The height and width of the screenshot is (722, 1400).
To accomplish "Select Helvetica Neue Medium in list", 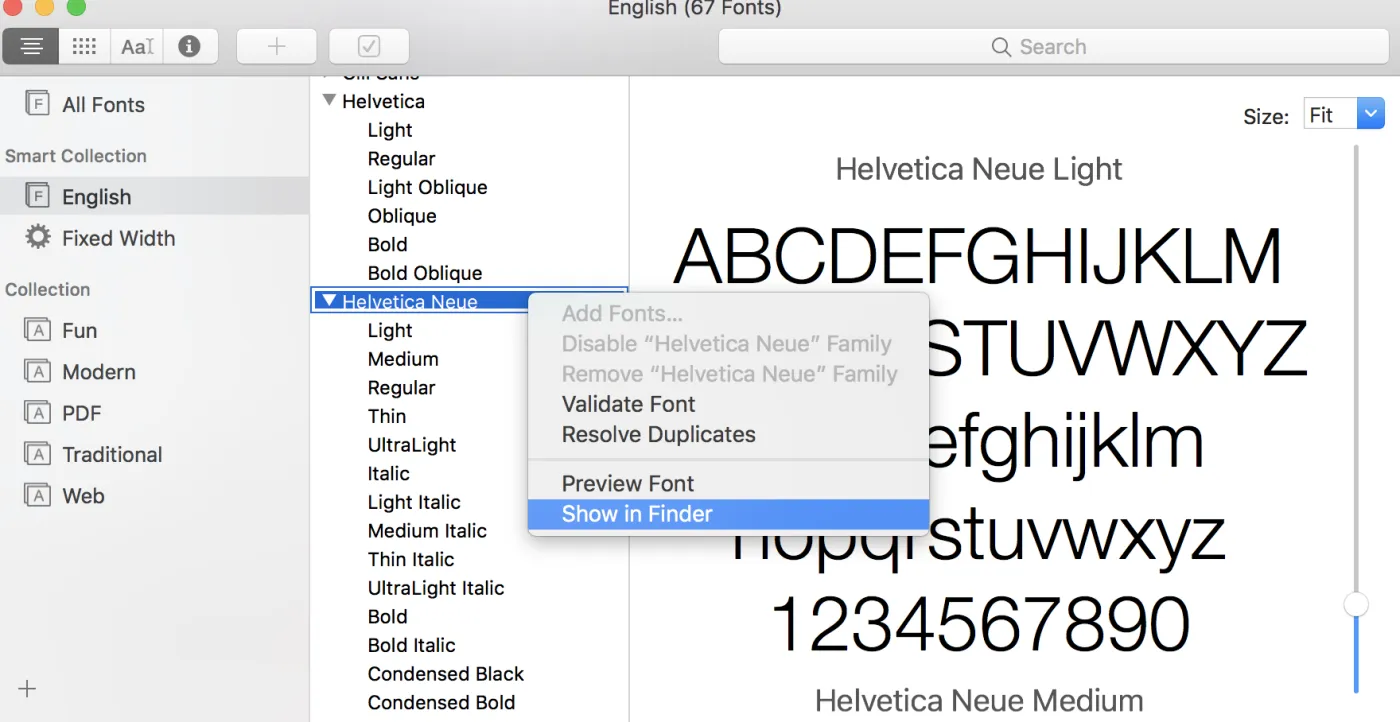I will pos(403,359).
